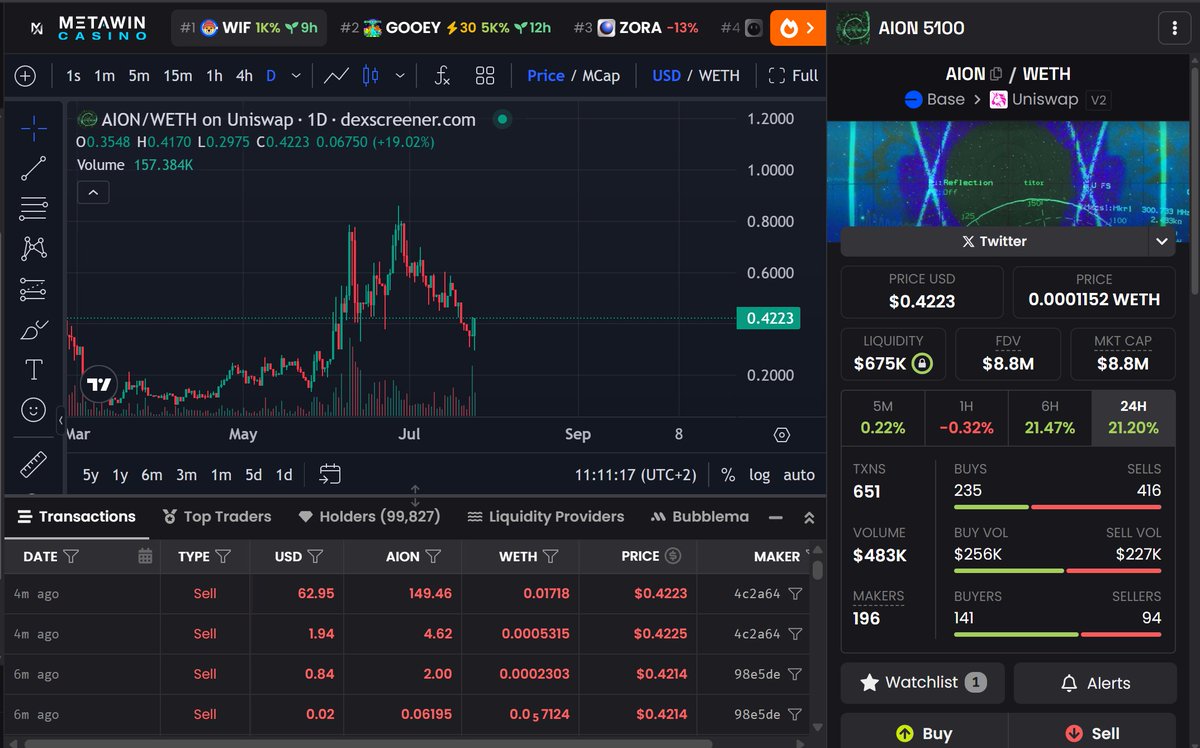Image resolution: width=1200 pixels, height=748 pixels.
Task: Collapse the left drawing toolbar arrow
Action: pyautogui.click(x=60, y=420)
